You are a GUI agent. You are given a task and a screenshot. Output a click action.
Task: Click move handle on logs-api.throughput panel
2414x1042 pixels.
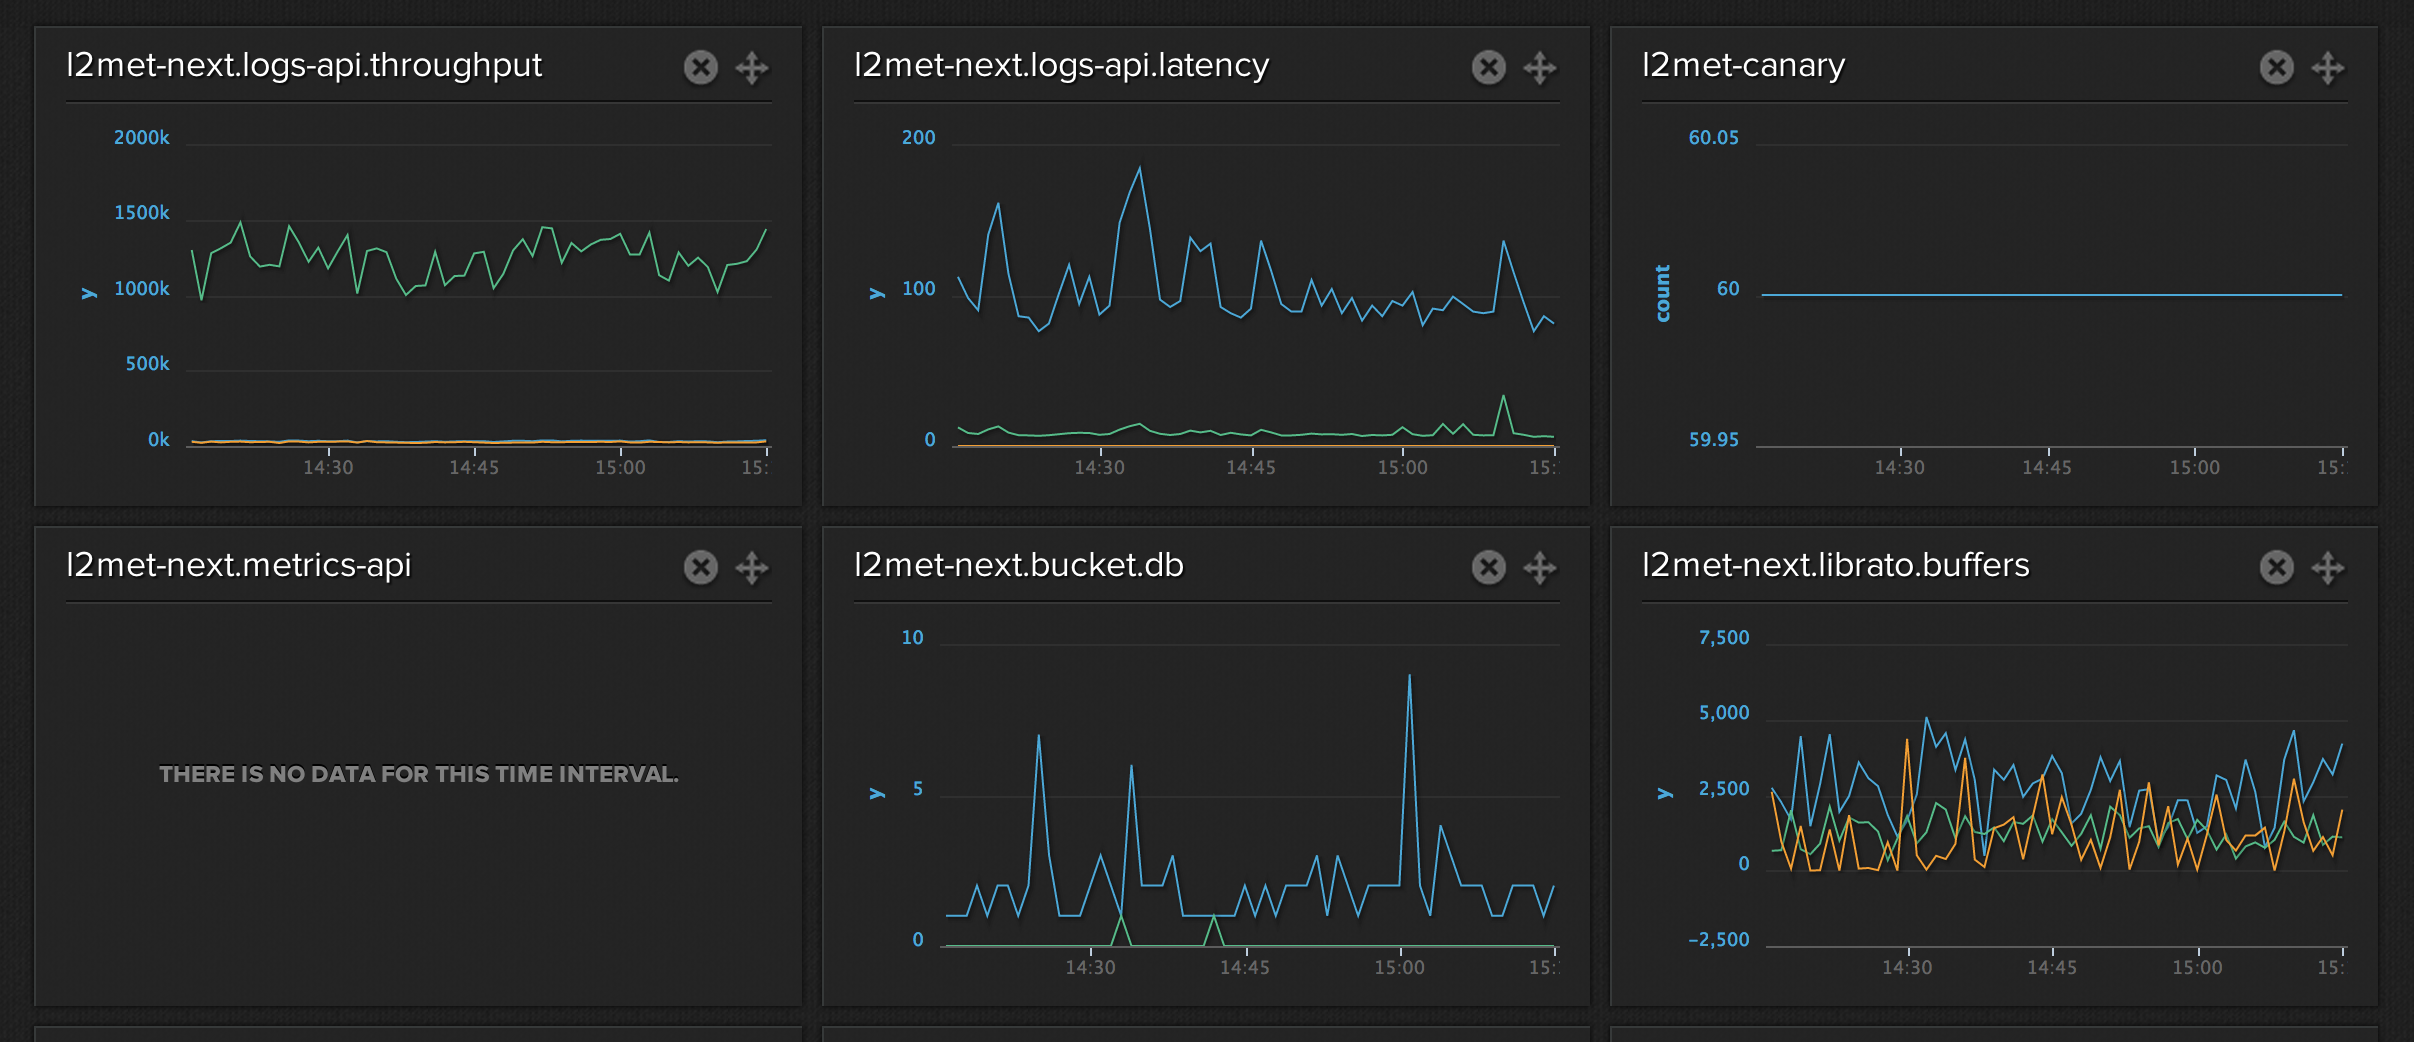click(752, 67)
